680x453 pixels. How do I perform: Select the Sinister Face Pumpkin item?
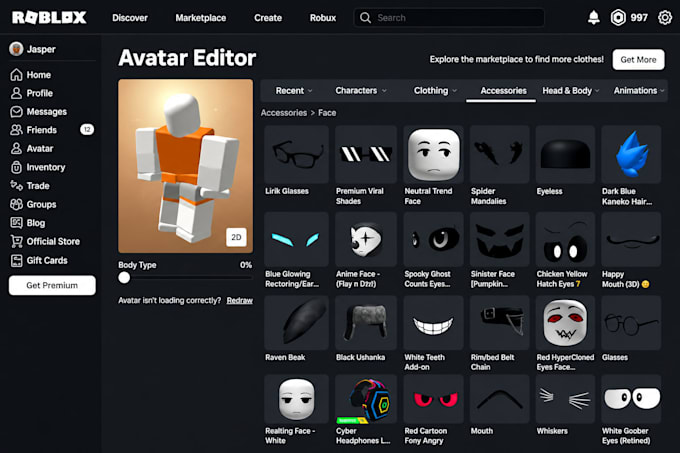tap(500, 239)
